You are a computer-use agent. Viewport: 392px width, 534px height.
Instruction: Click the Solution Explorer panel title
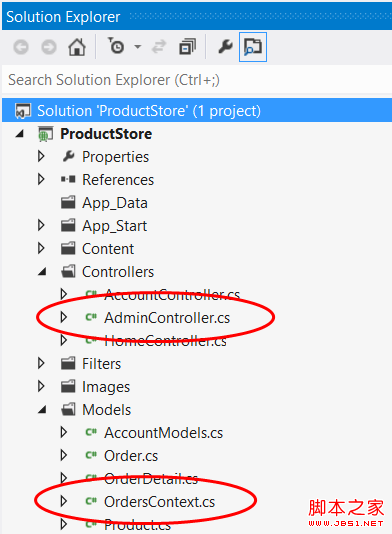[x=63, y=17]
